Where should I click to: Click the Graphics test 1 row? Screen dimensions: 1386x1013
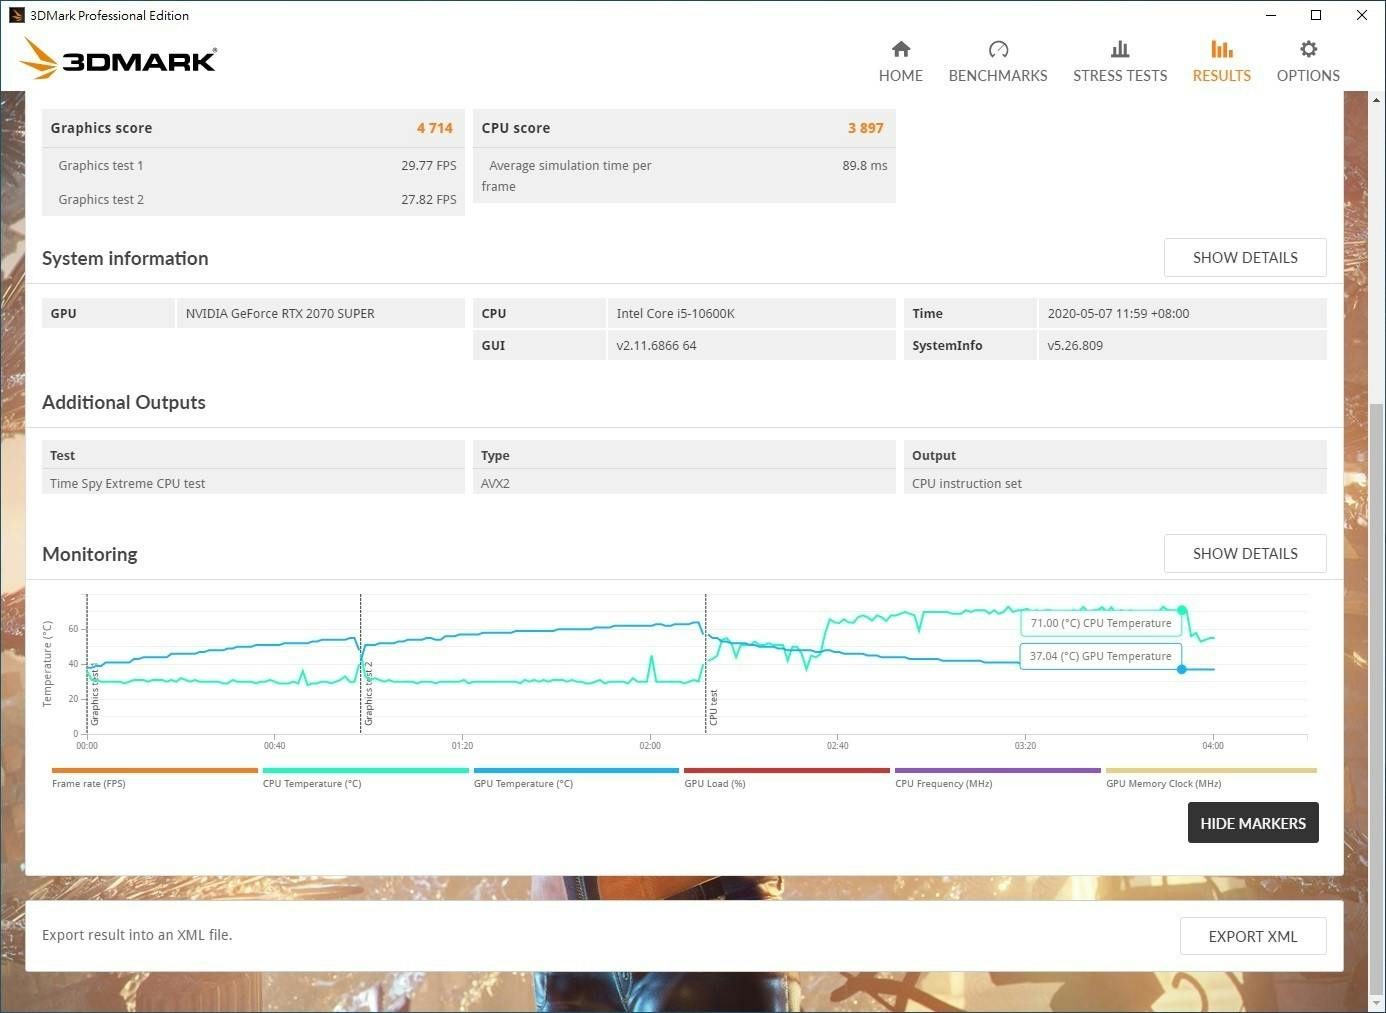point(253,166)
